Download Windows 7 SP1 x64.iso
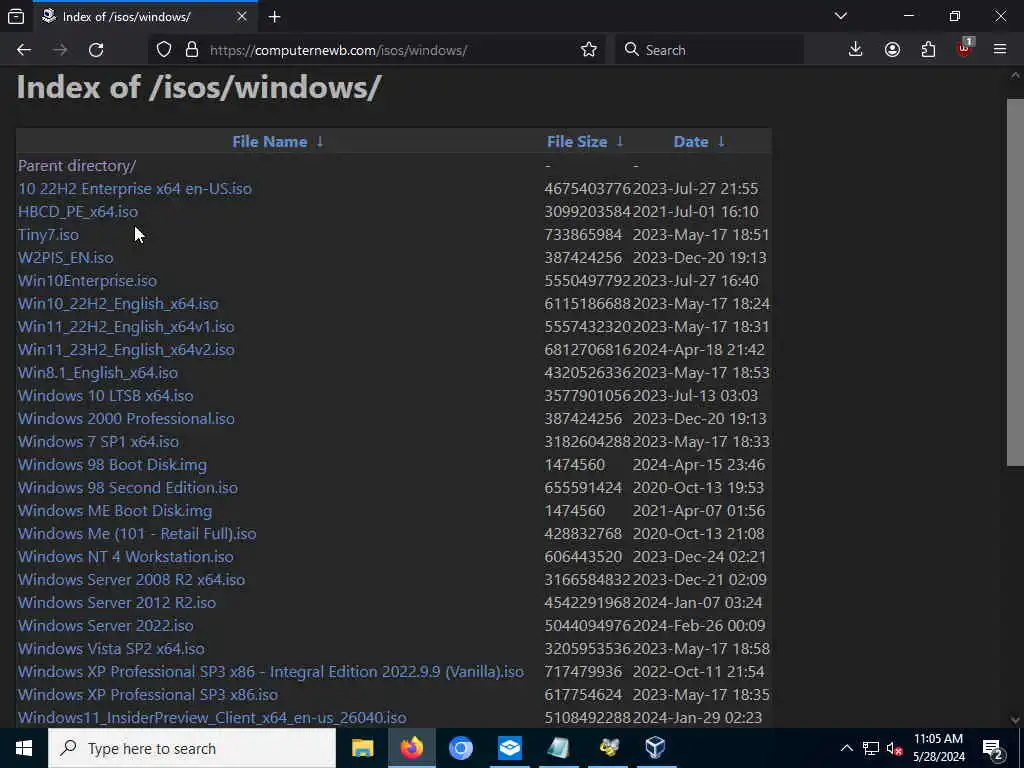The height and width of the screenshot is (768, 1024). pos(99,441)
